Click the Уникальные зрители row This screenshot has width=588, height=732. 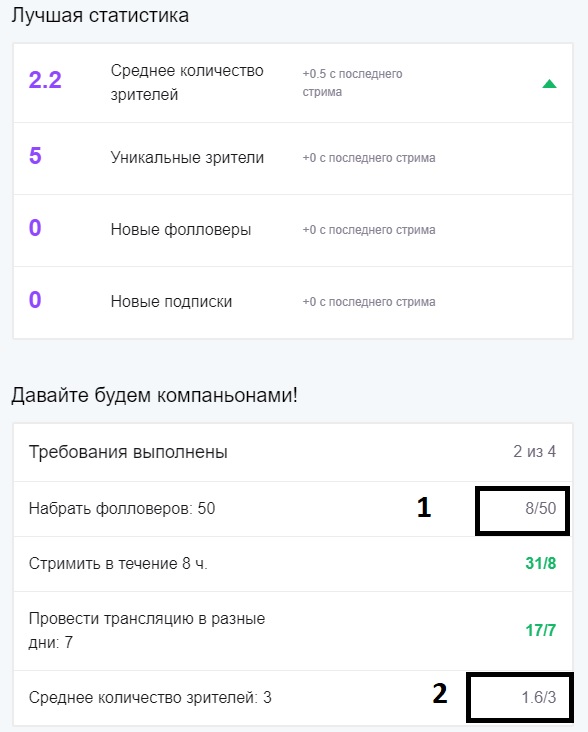pos(293,159)
